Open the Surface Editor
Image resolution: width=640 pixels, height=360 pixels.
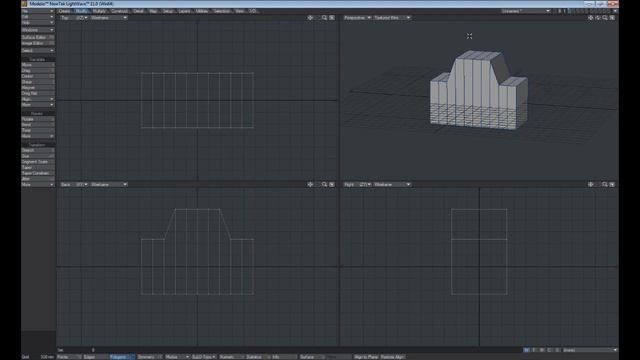coord(38,37)
